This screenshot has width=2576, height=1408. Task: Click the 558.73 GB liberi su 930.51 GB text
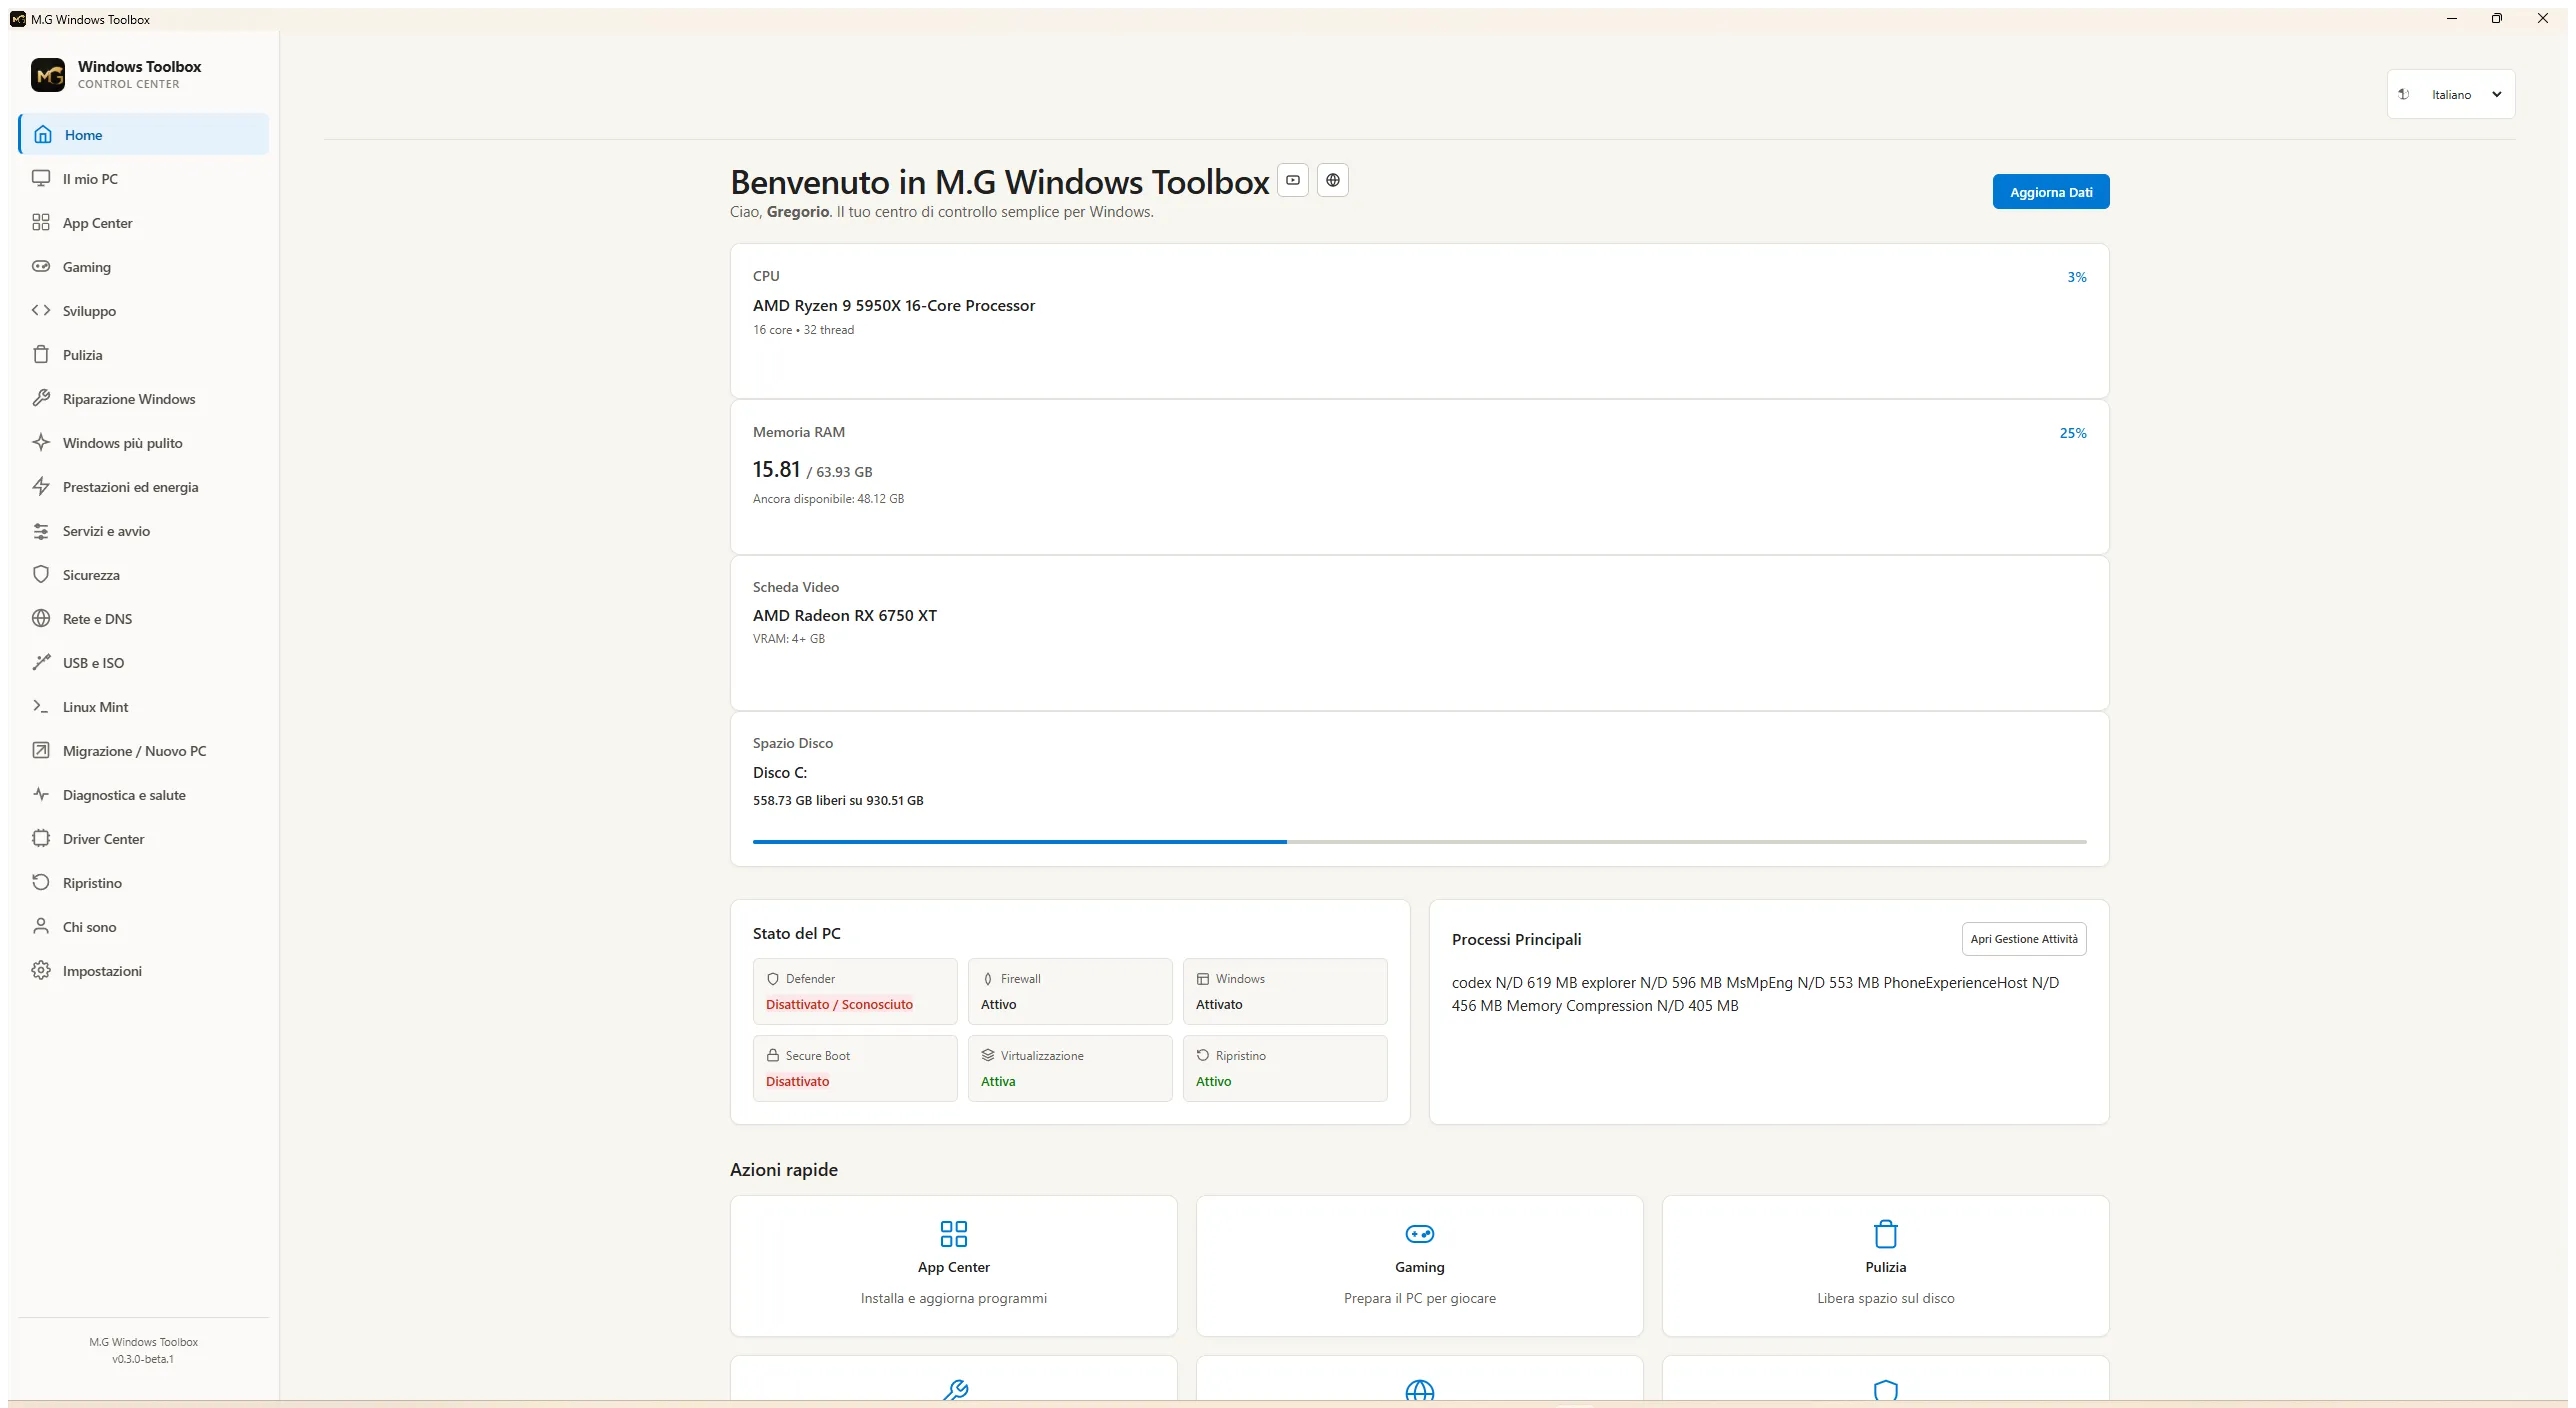coord(838,800)
